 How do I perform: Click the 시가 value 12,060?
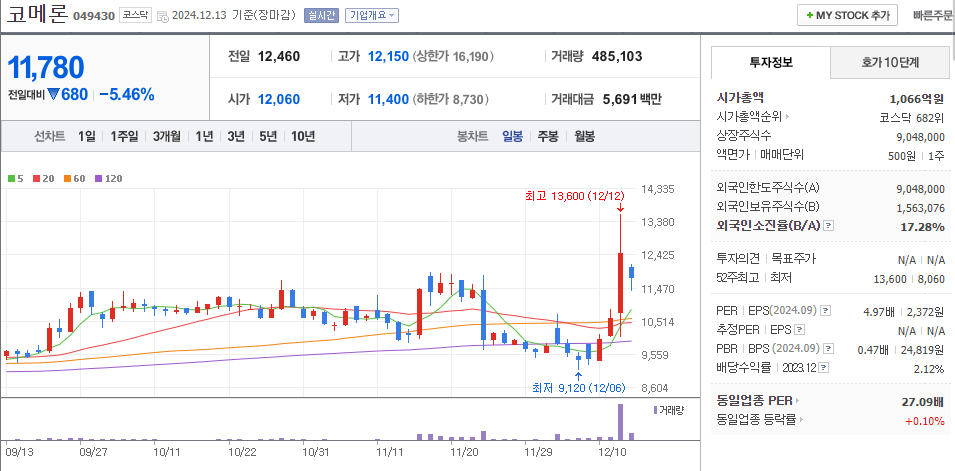pos(279,99)
